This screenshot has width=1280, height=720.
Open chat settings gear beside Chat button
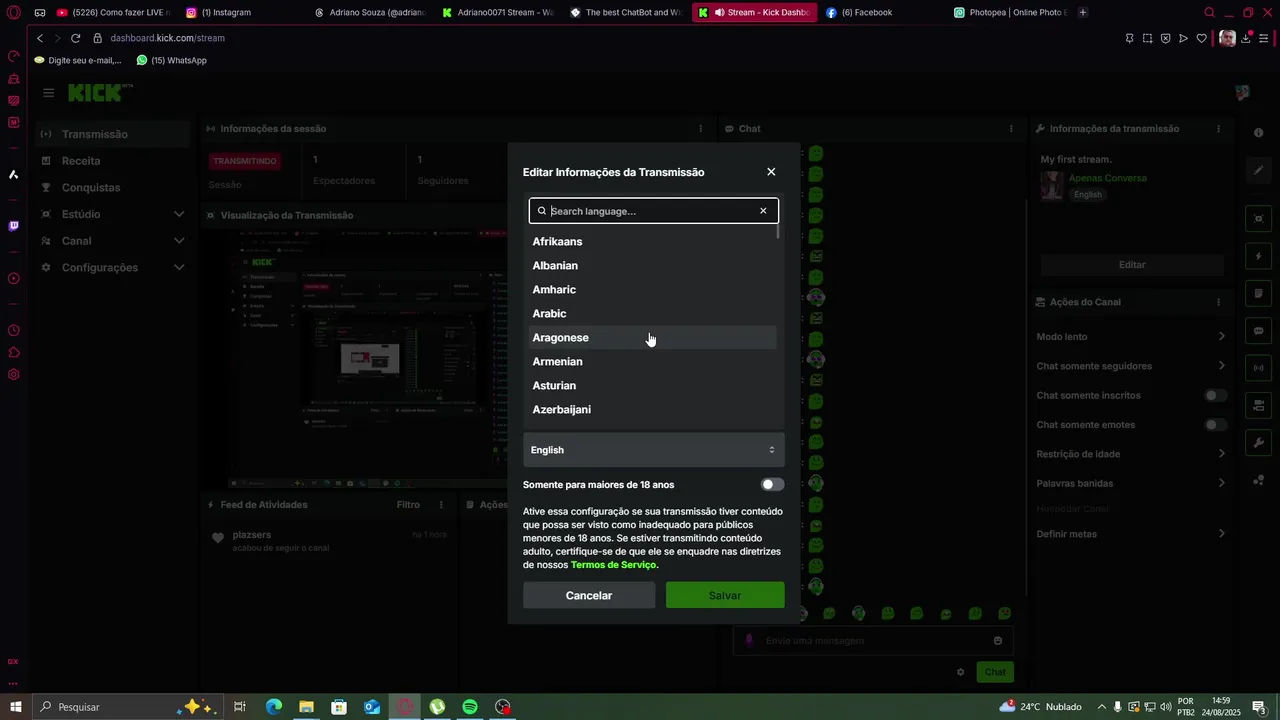961,672
